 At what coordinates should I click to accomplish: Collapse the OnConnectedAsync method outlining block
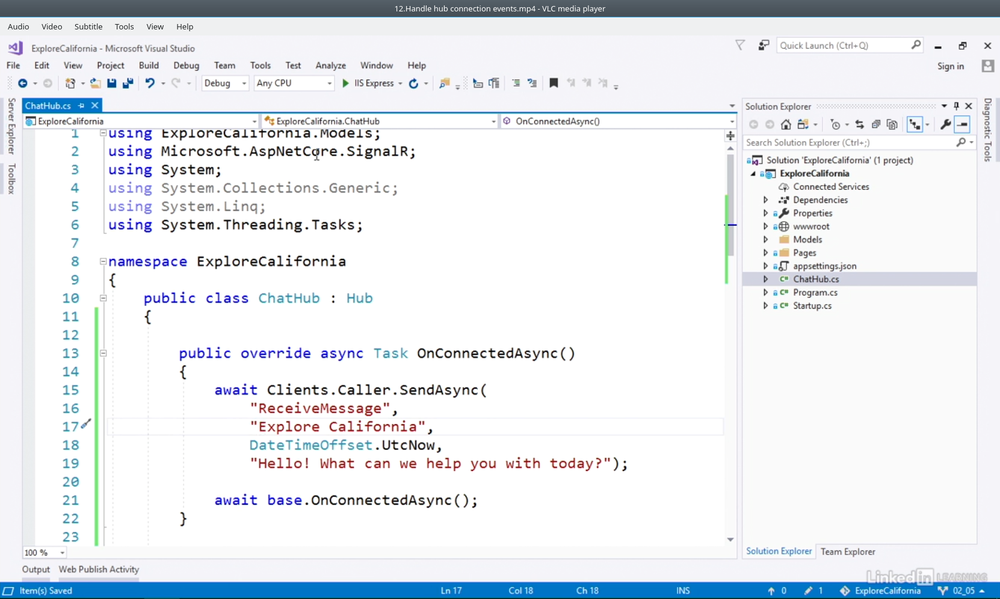coord(103,353)
